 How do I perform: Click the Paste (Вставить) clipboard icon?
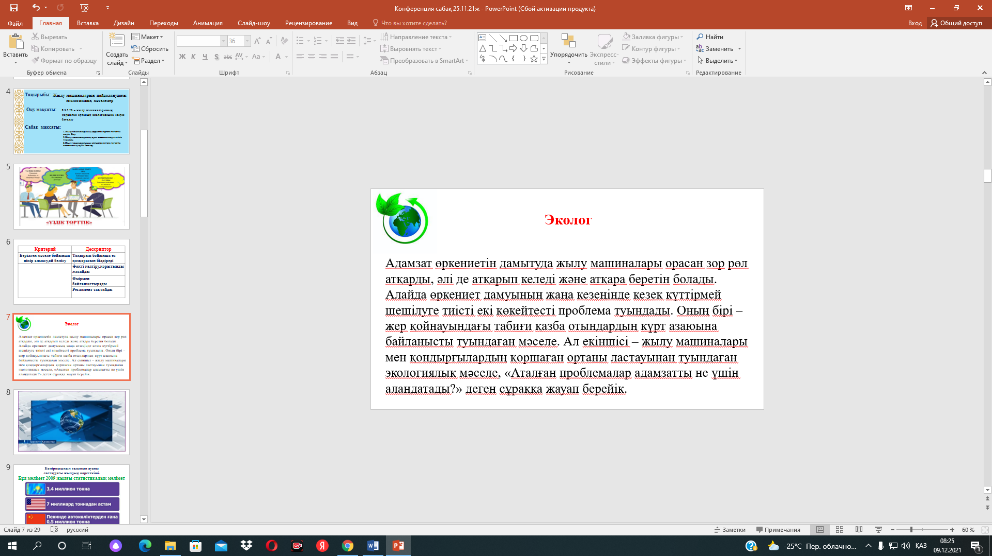pyautogui.click(x=15, y=42)
